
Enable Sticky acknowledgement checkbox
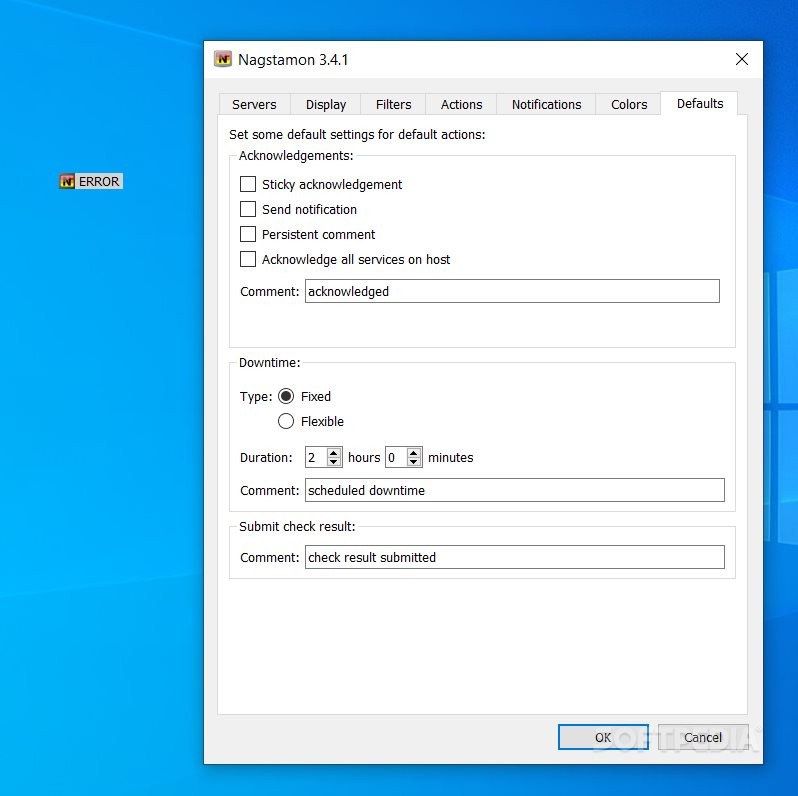tap(248, 184)
